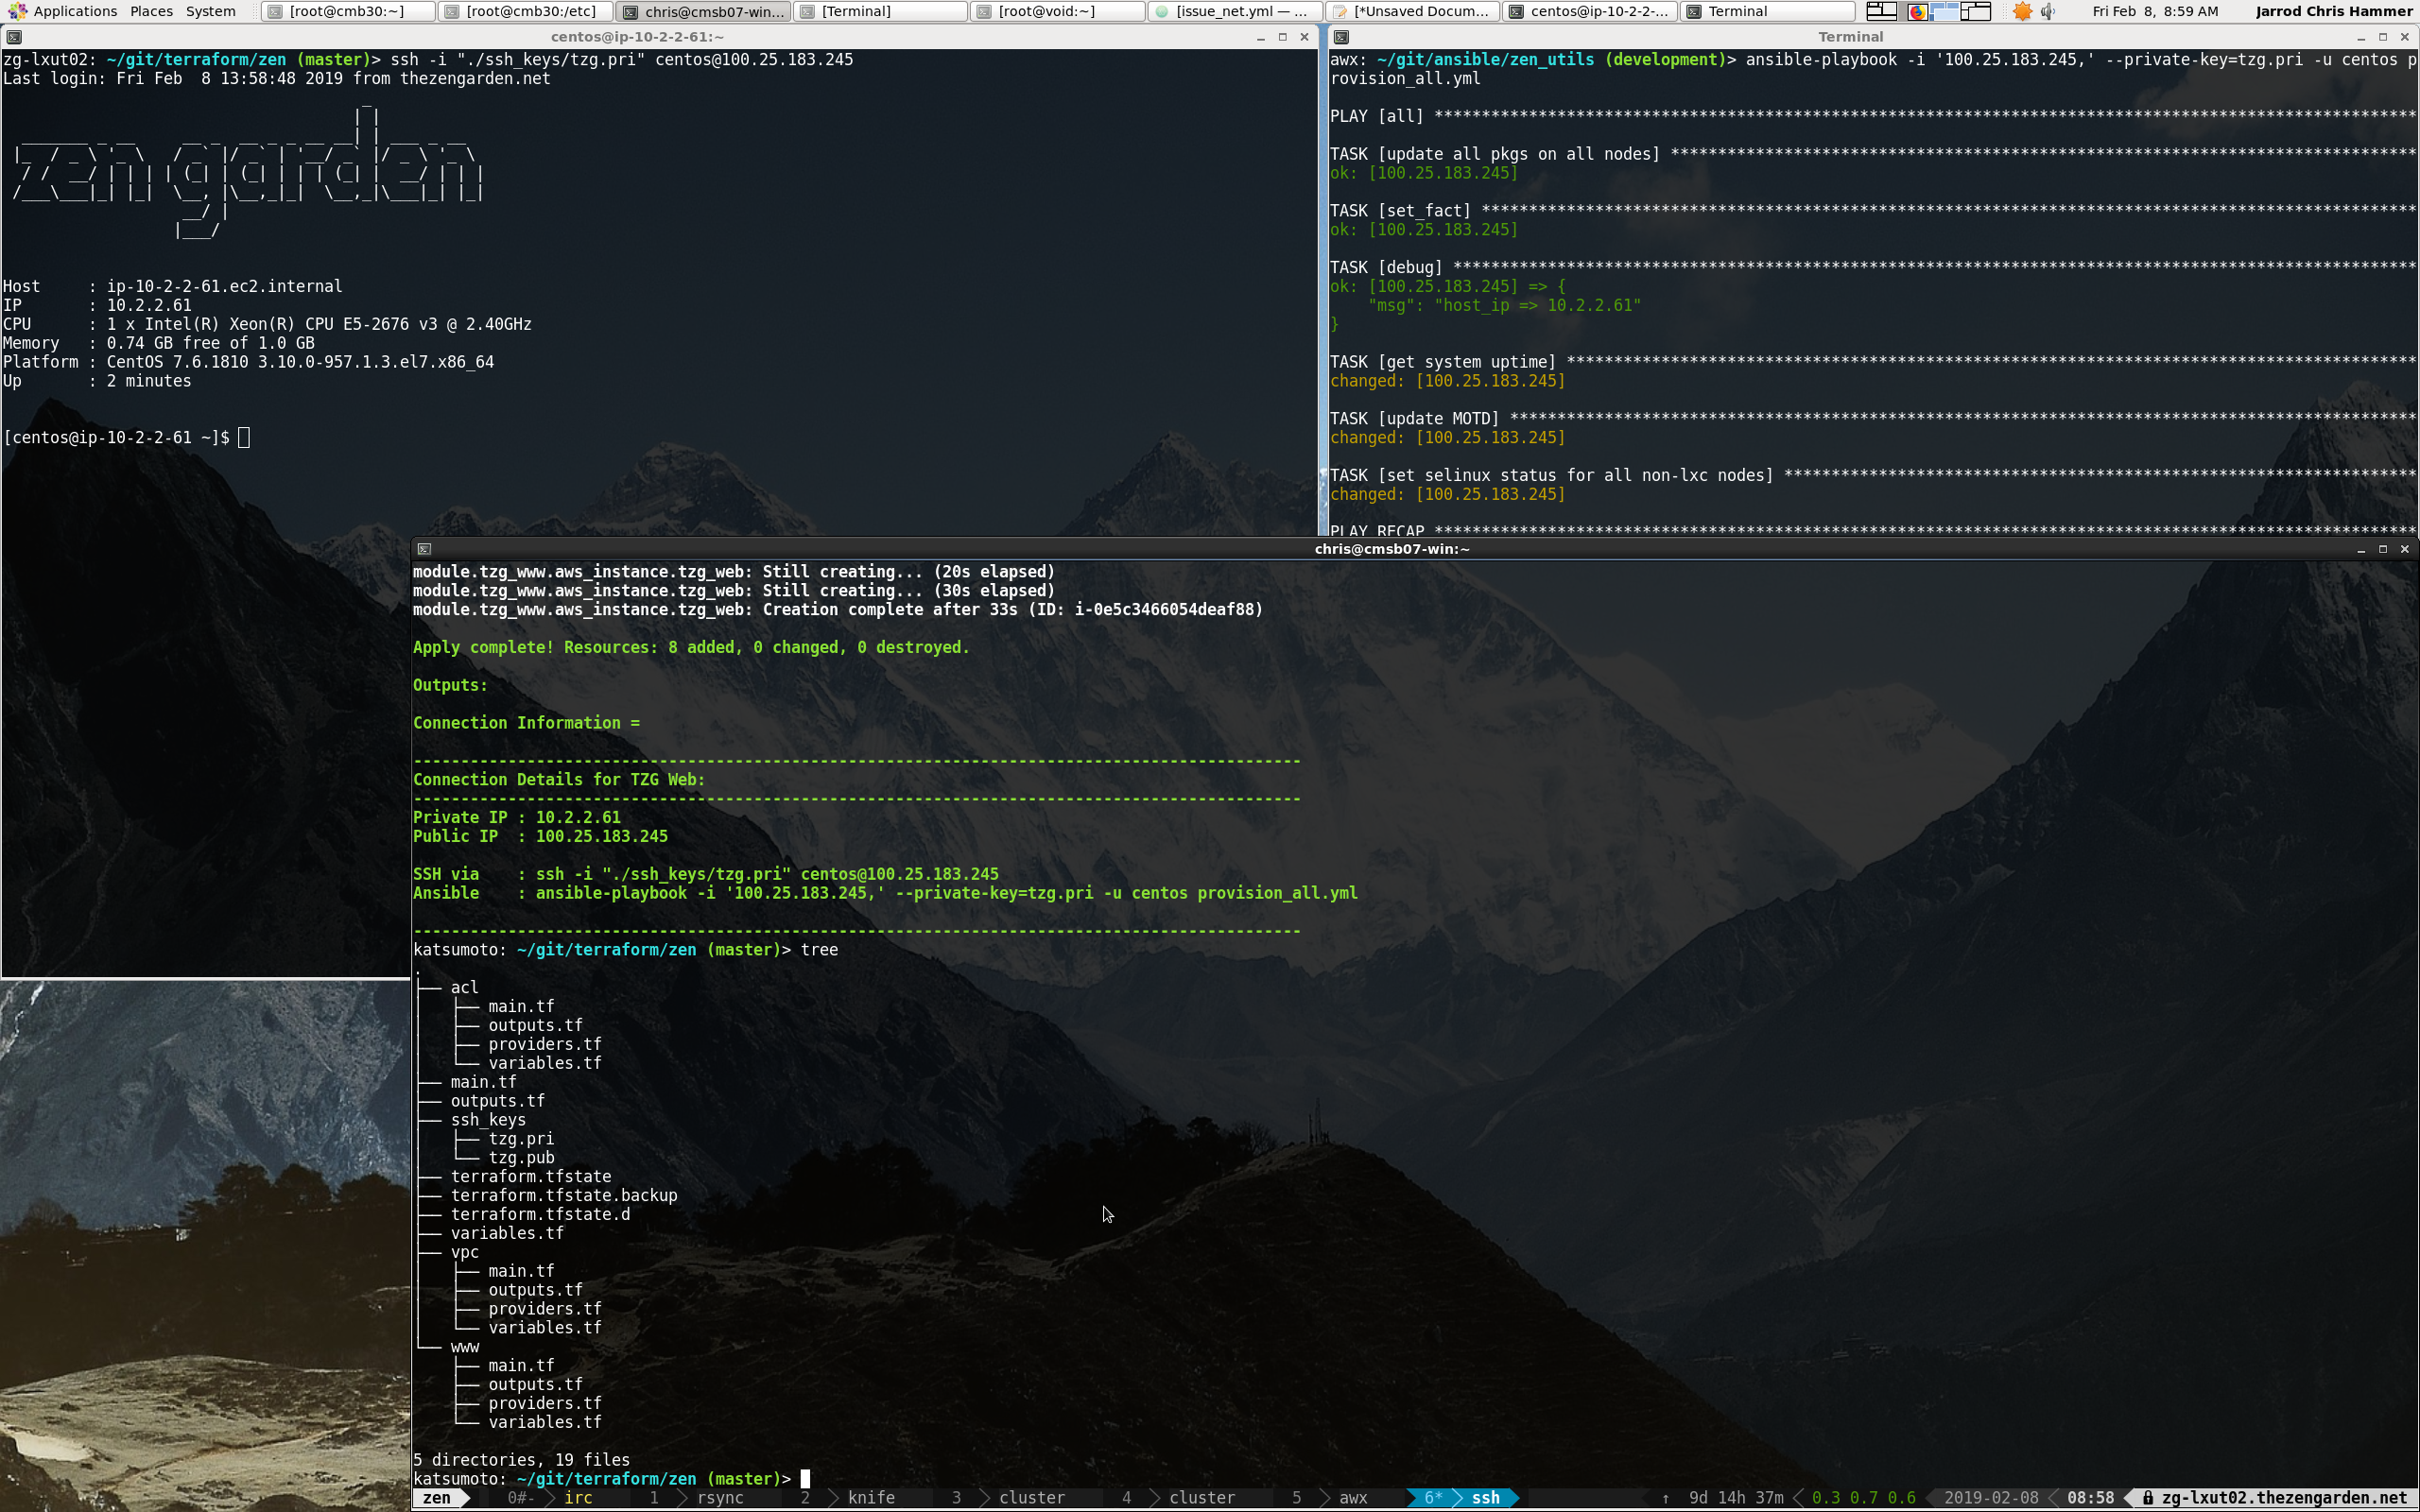Close the Terminal window running ansible-playbook

[2405, 37]
